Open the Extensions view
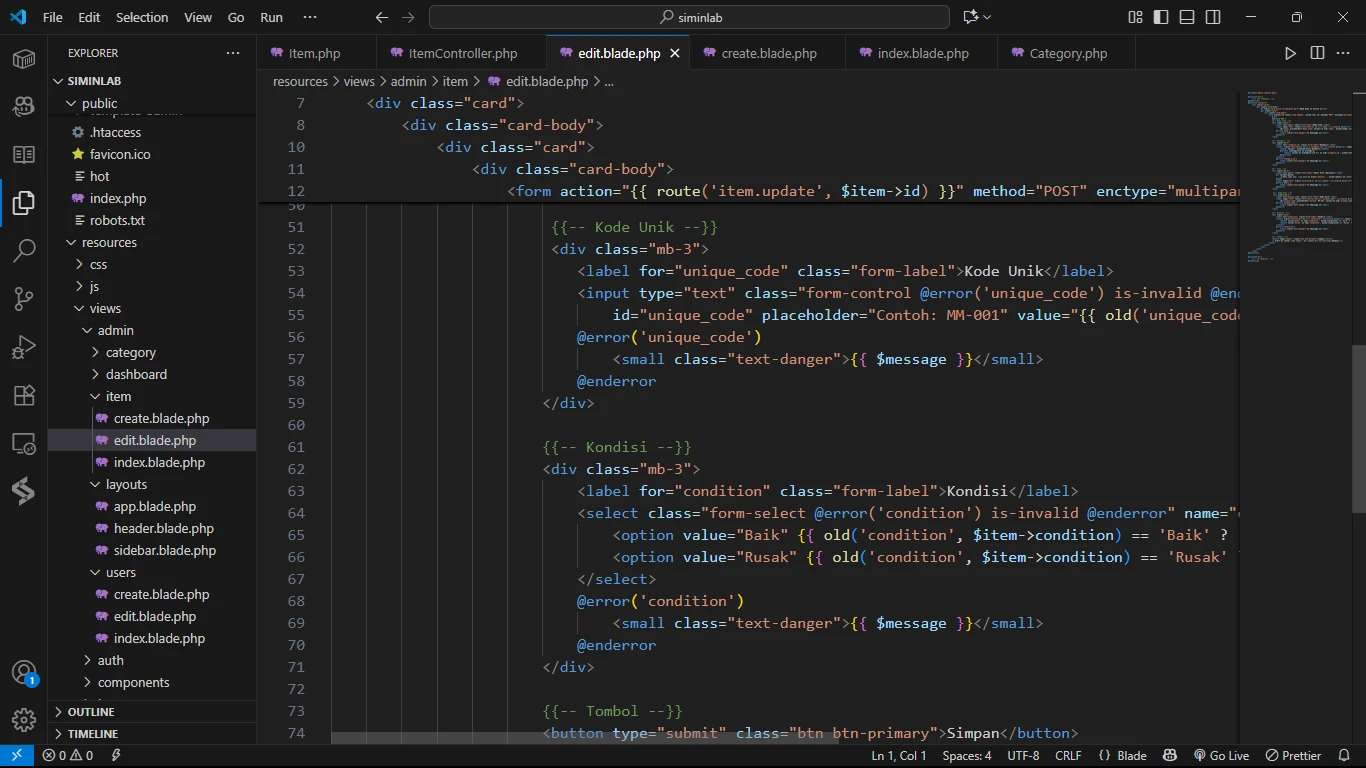 [x=24, y=395]
